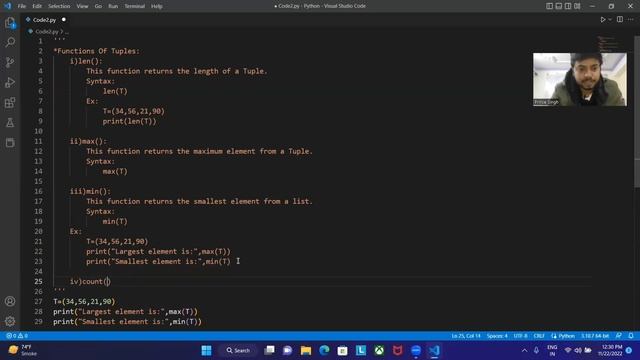Viewport: 640px width, 360px height.
Task: Select the Python interpreter version item
Action: [595, 336]
